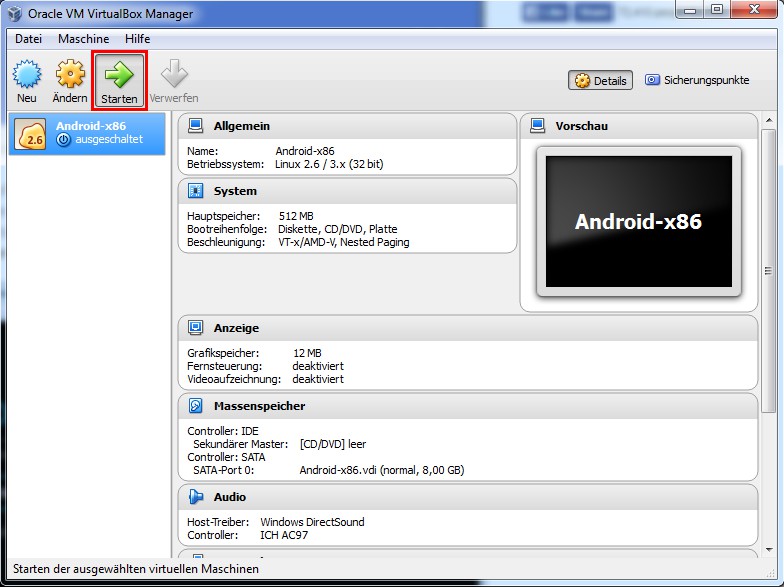The width and height of the screenshot is (784, 587).
Task: Click the Massenspeicher disk icon
Action: click(x=196, y=406)
